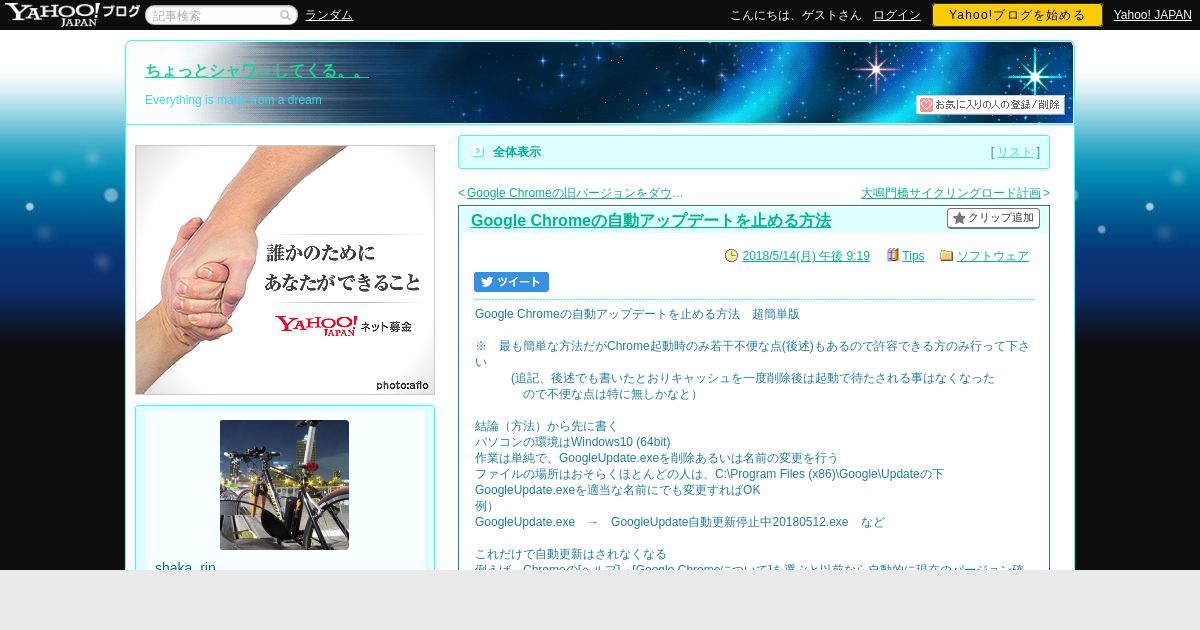Click the star icon on クリップ追加

click(x=959, y=218)
